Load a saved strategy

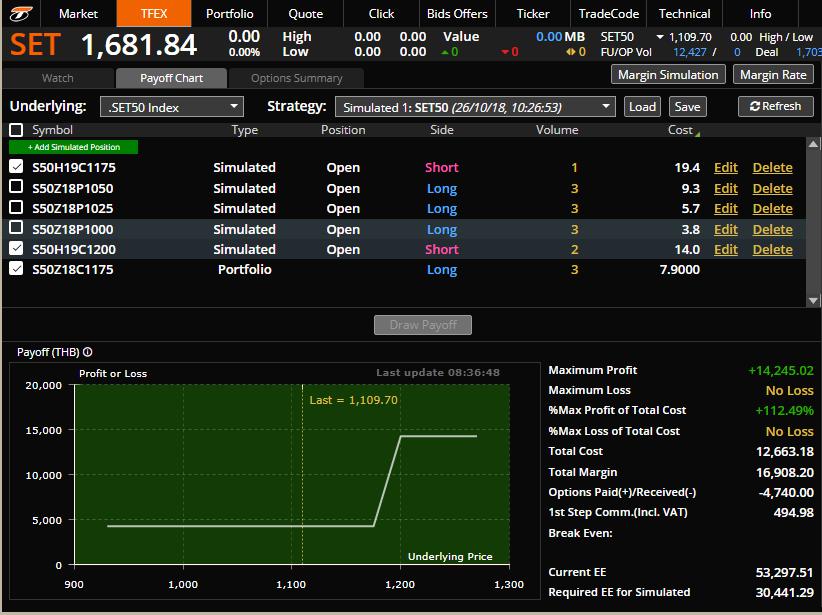coord(642,106)
